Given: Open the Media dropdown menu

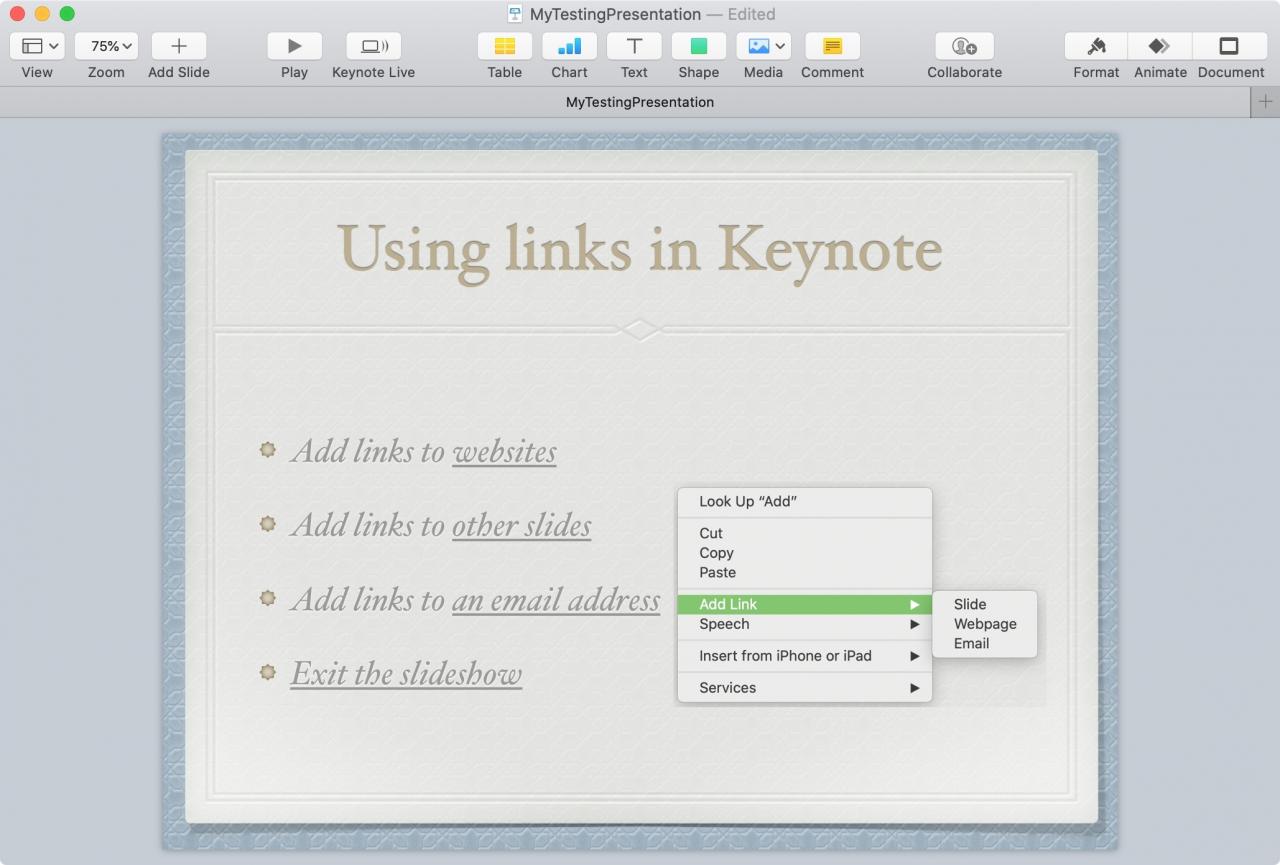Looking at the screenshot, I should tap(763, 46).
